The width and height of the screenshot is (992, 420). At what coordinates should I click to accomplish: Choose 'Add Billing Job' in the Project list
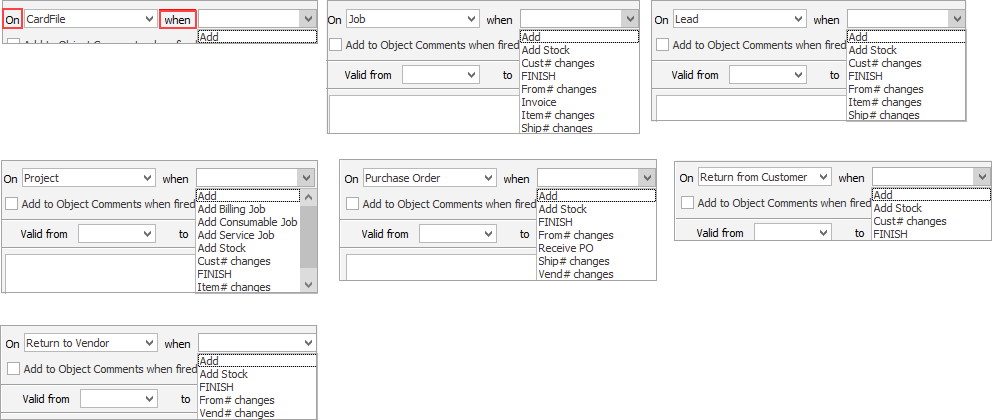248,209
